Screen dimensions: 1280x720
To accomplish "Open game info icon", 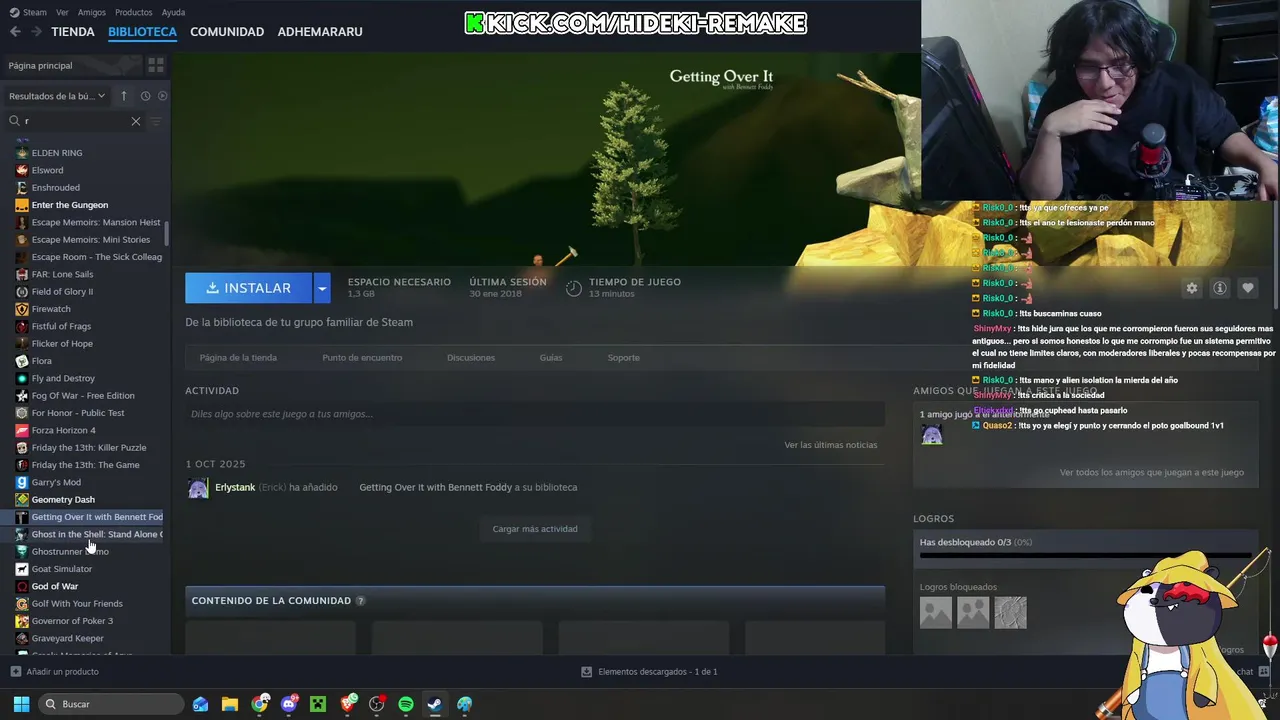I will 1220,288.
